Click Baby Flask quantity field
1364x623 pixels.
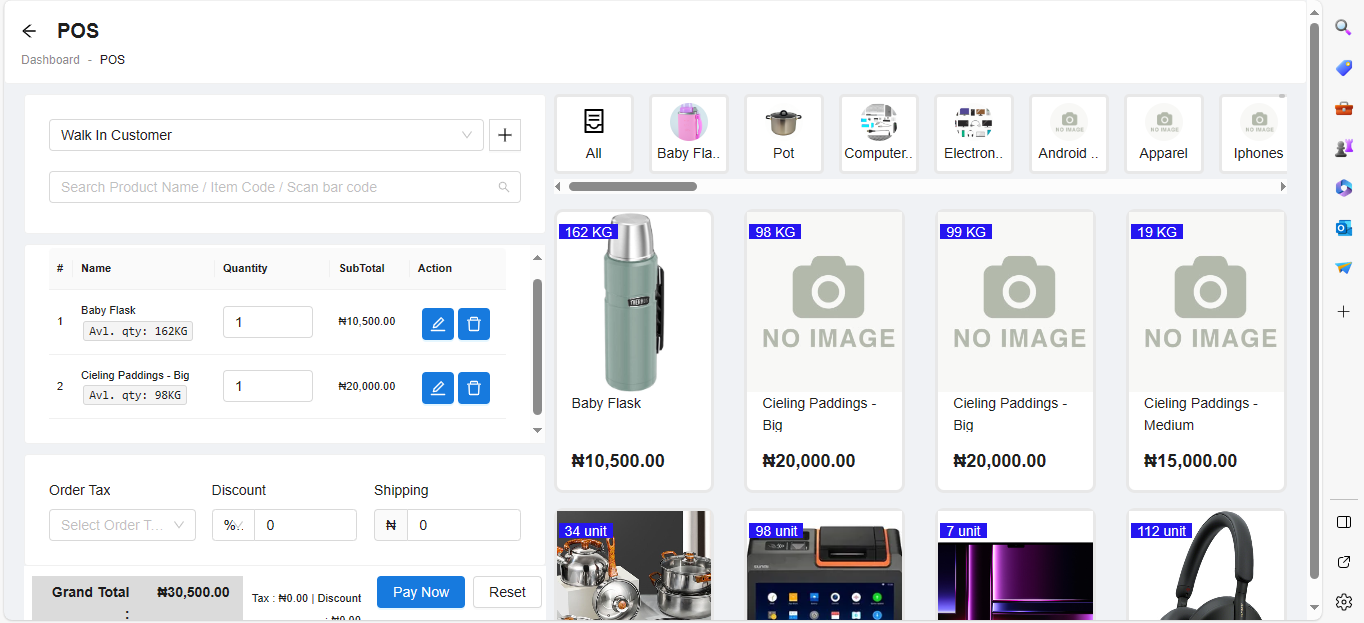pos(268,322)
